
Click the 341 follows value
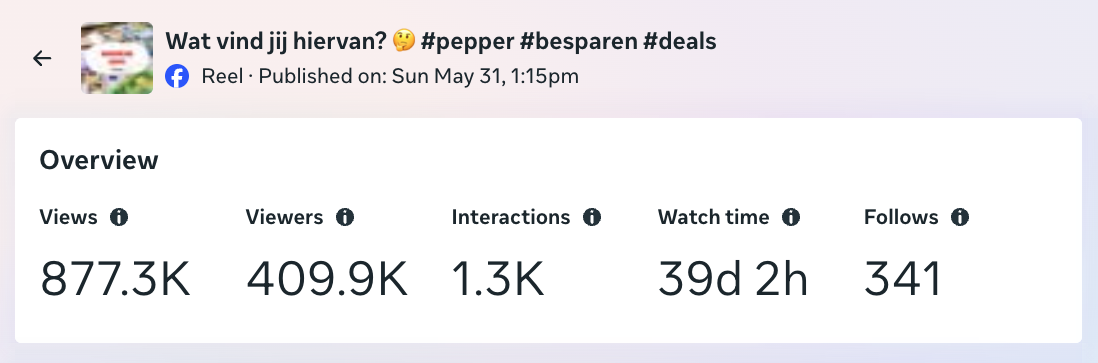903,279
